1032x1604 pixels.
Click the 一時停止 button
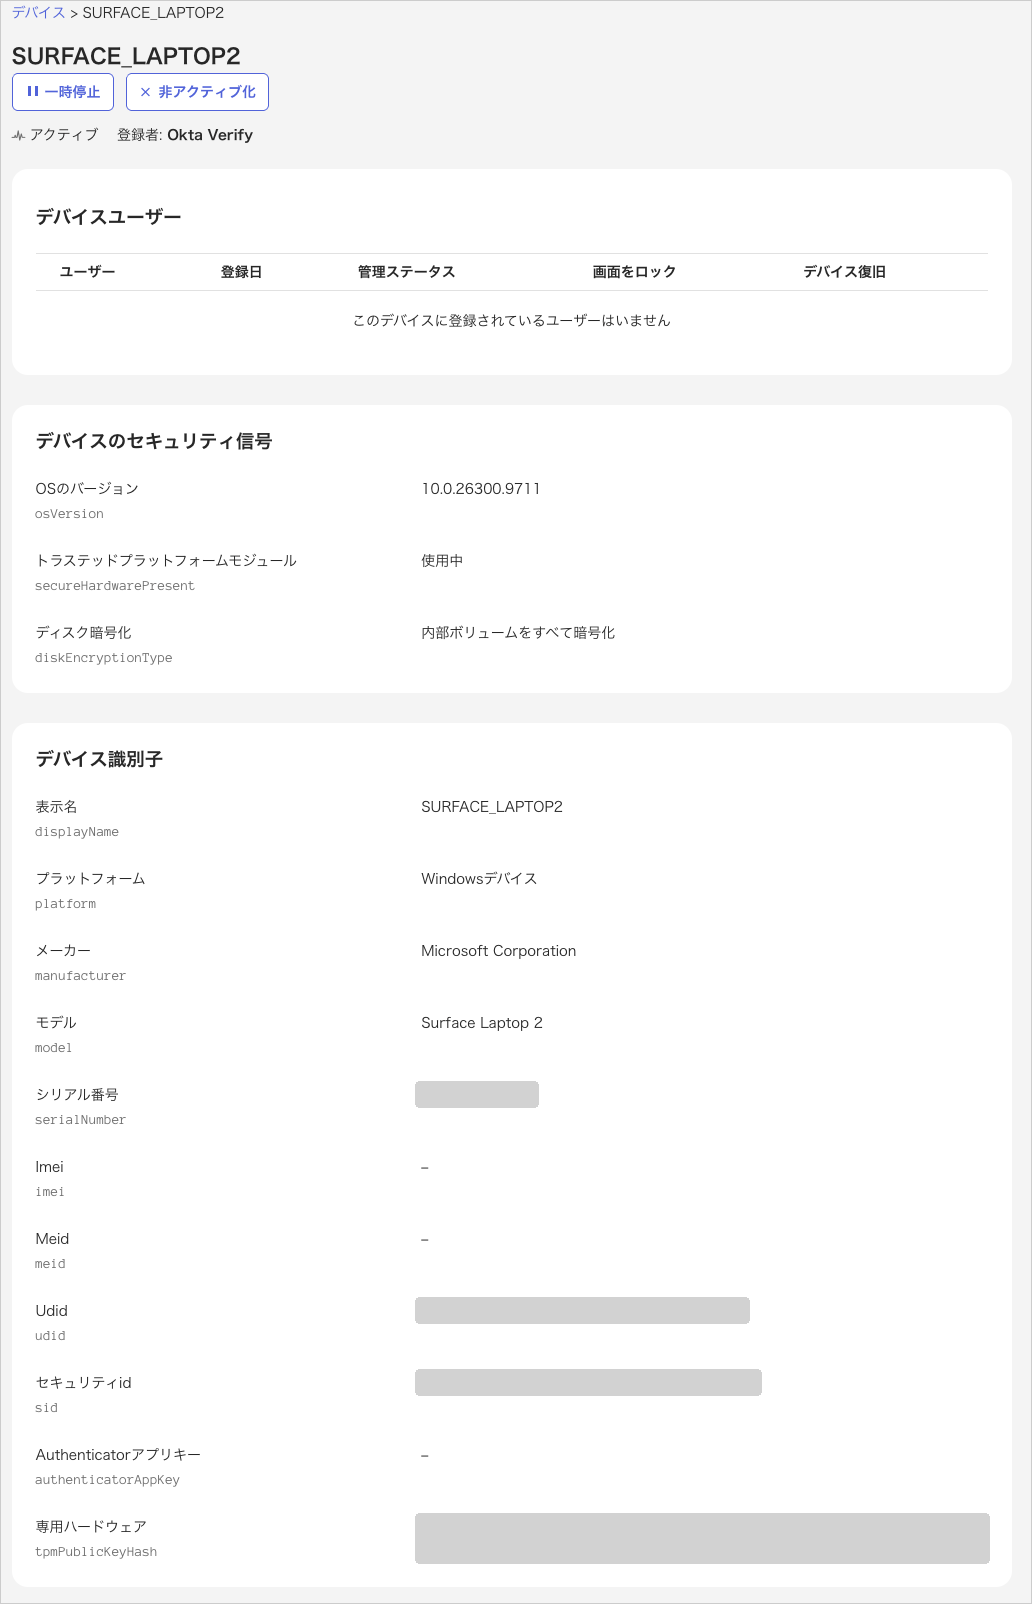tap(63, 92)
